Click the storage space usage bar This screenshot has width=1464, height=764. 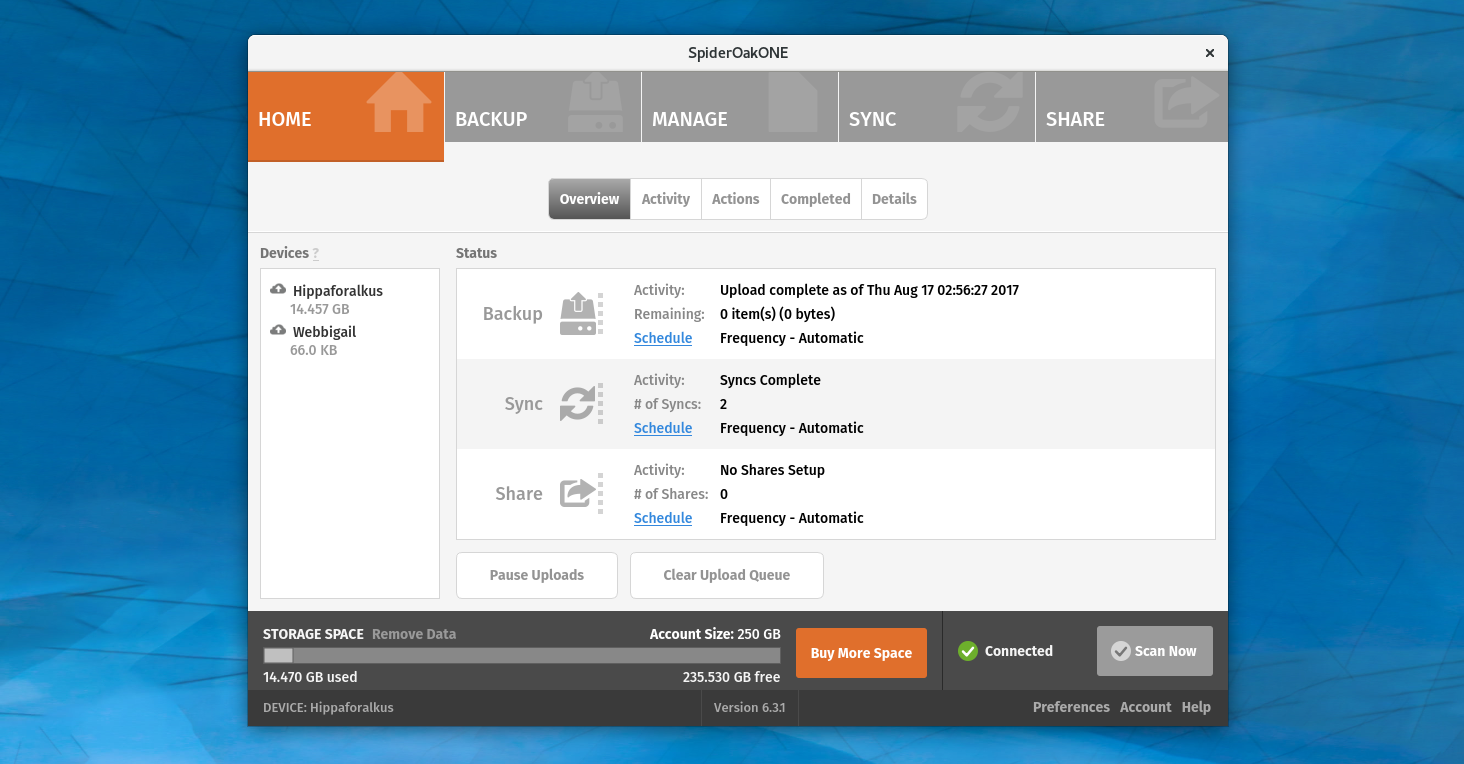521,656
